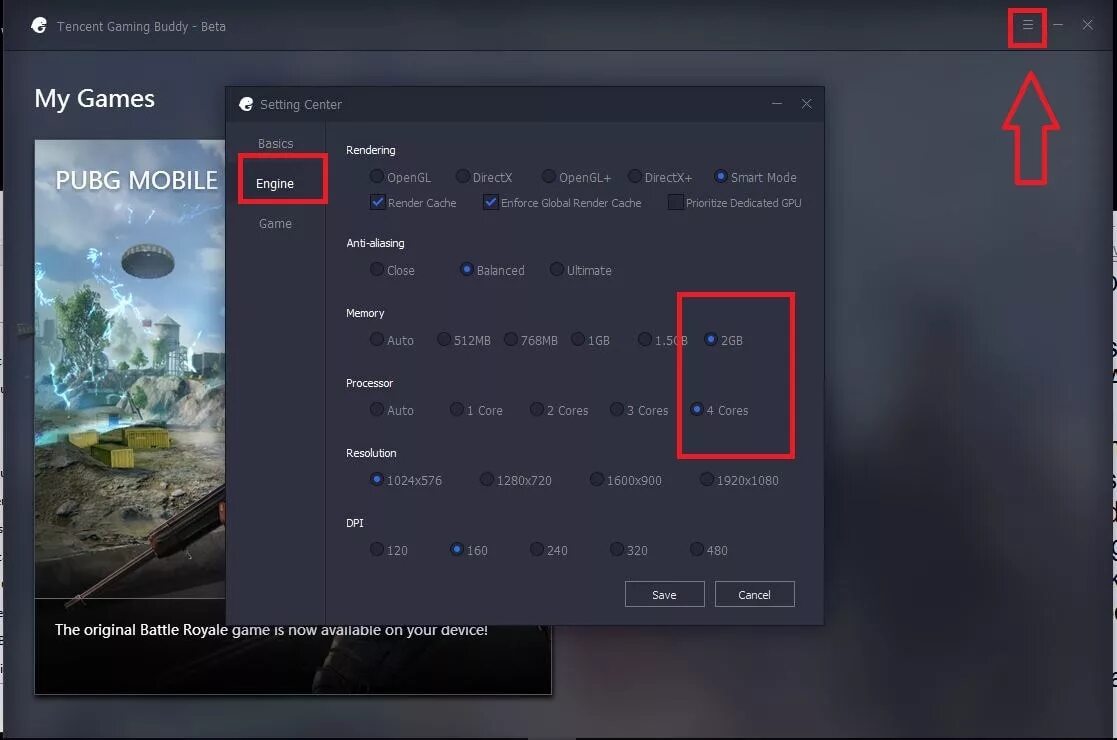Choose 1600x900 resolution
The height and width of the screenshot is (740, 1117).
(596, 479)
